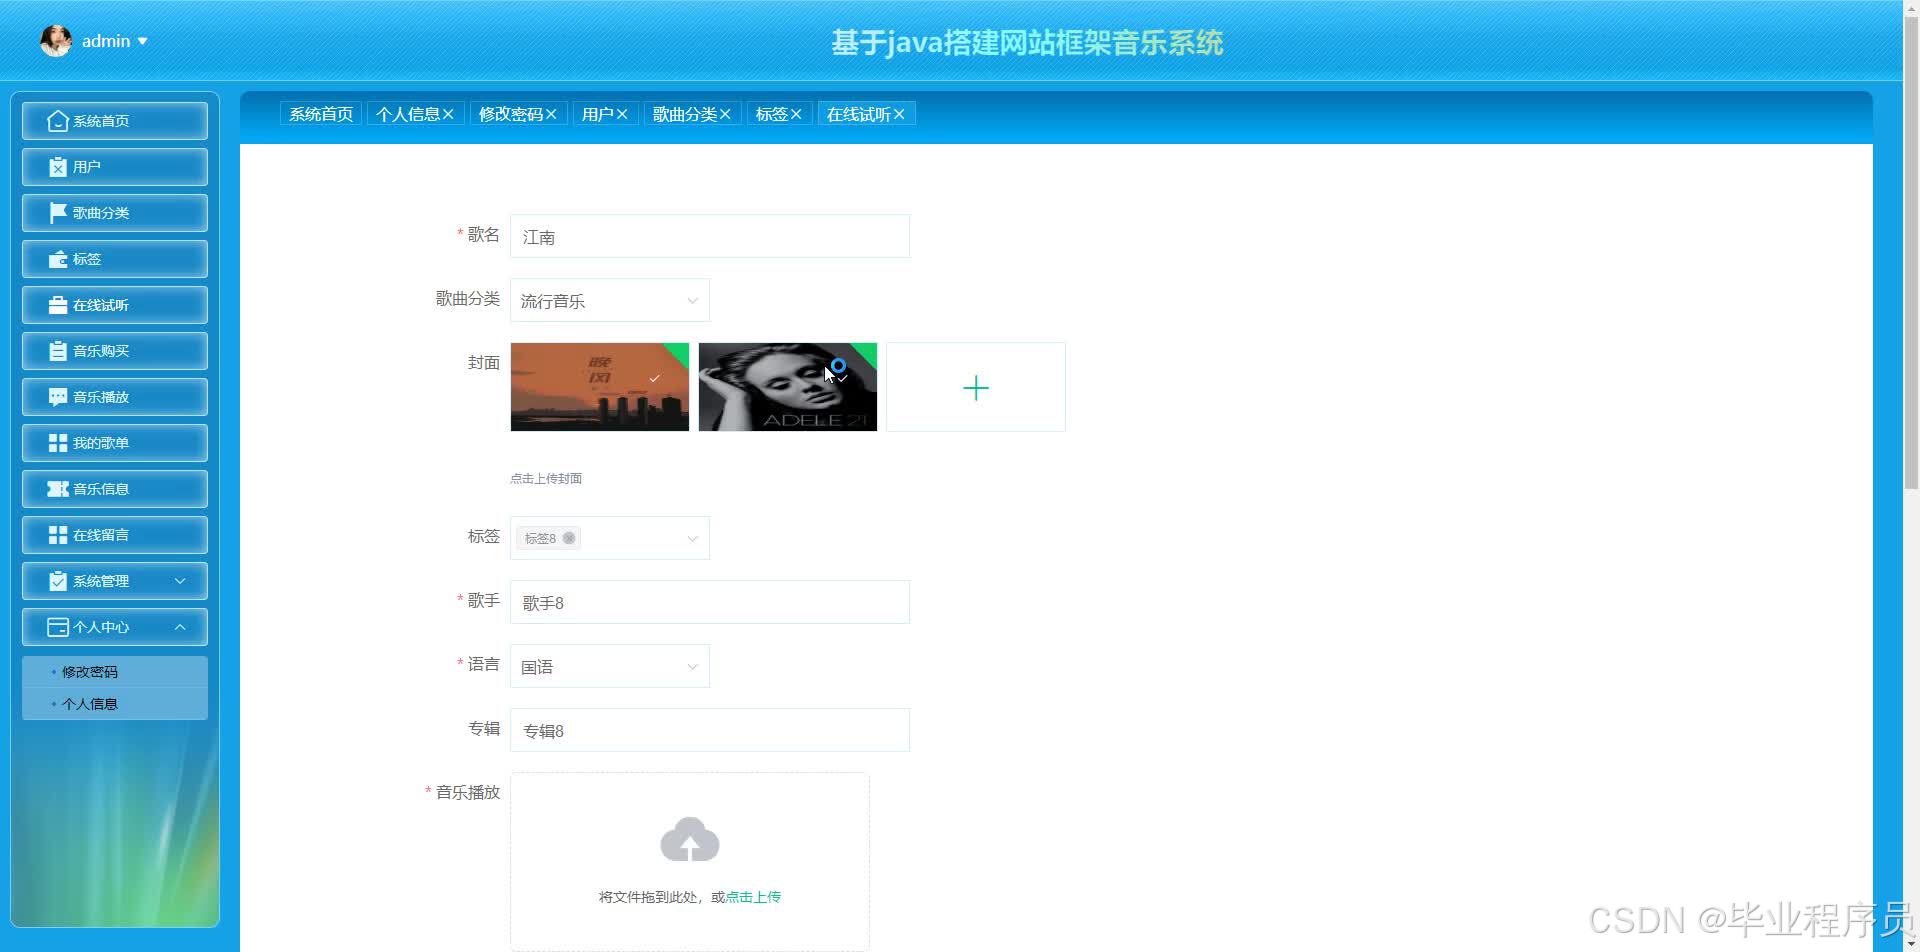
Task: Close the 在线试听 tab
Action: [x=899, y=114]
